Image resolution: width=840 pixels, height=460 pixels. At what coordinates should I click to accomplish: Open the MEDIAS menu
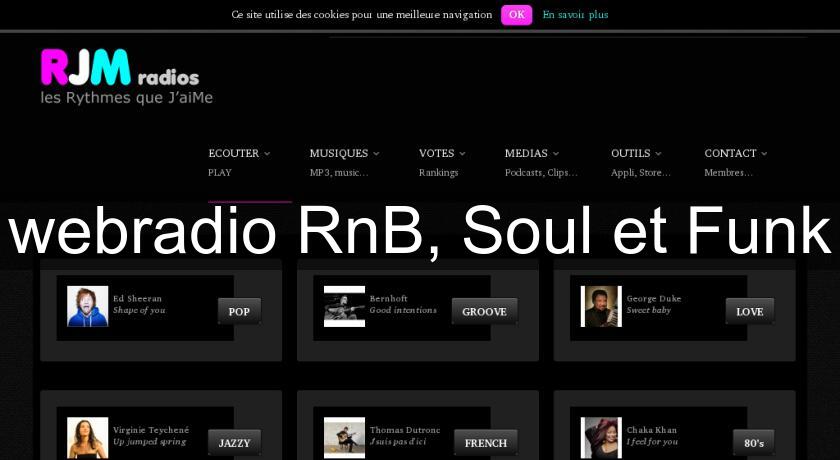click(x=526, y=153)
